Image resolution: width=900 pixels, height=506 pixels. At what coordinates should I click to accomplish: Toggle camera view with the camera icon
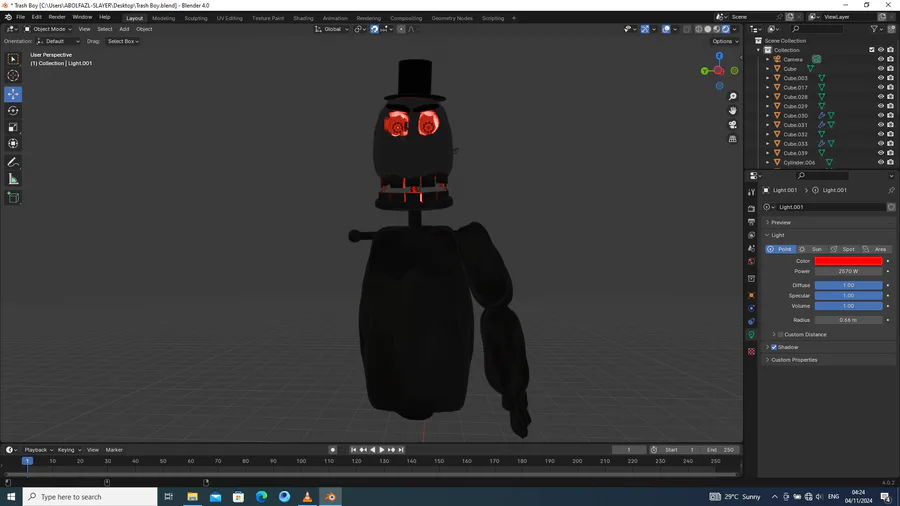point(732,125)
